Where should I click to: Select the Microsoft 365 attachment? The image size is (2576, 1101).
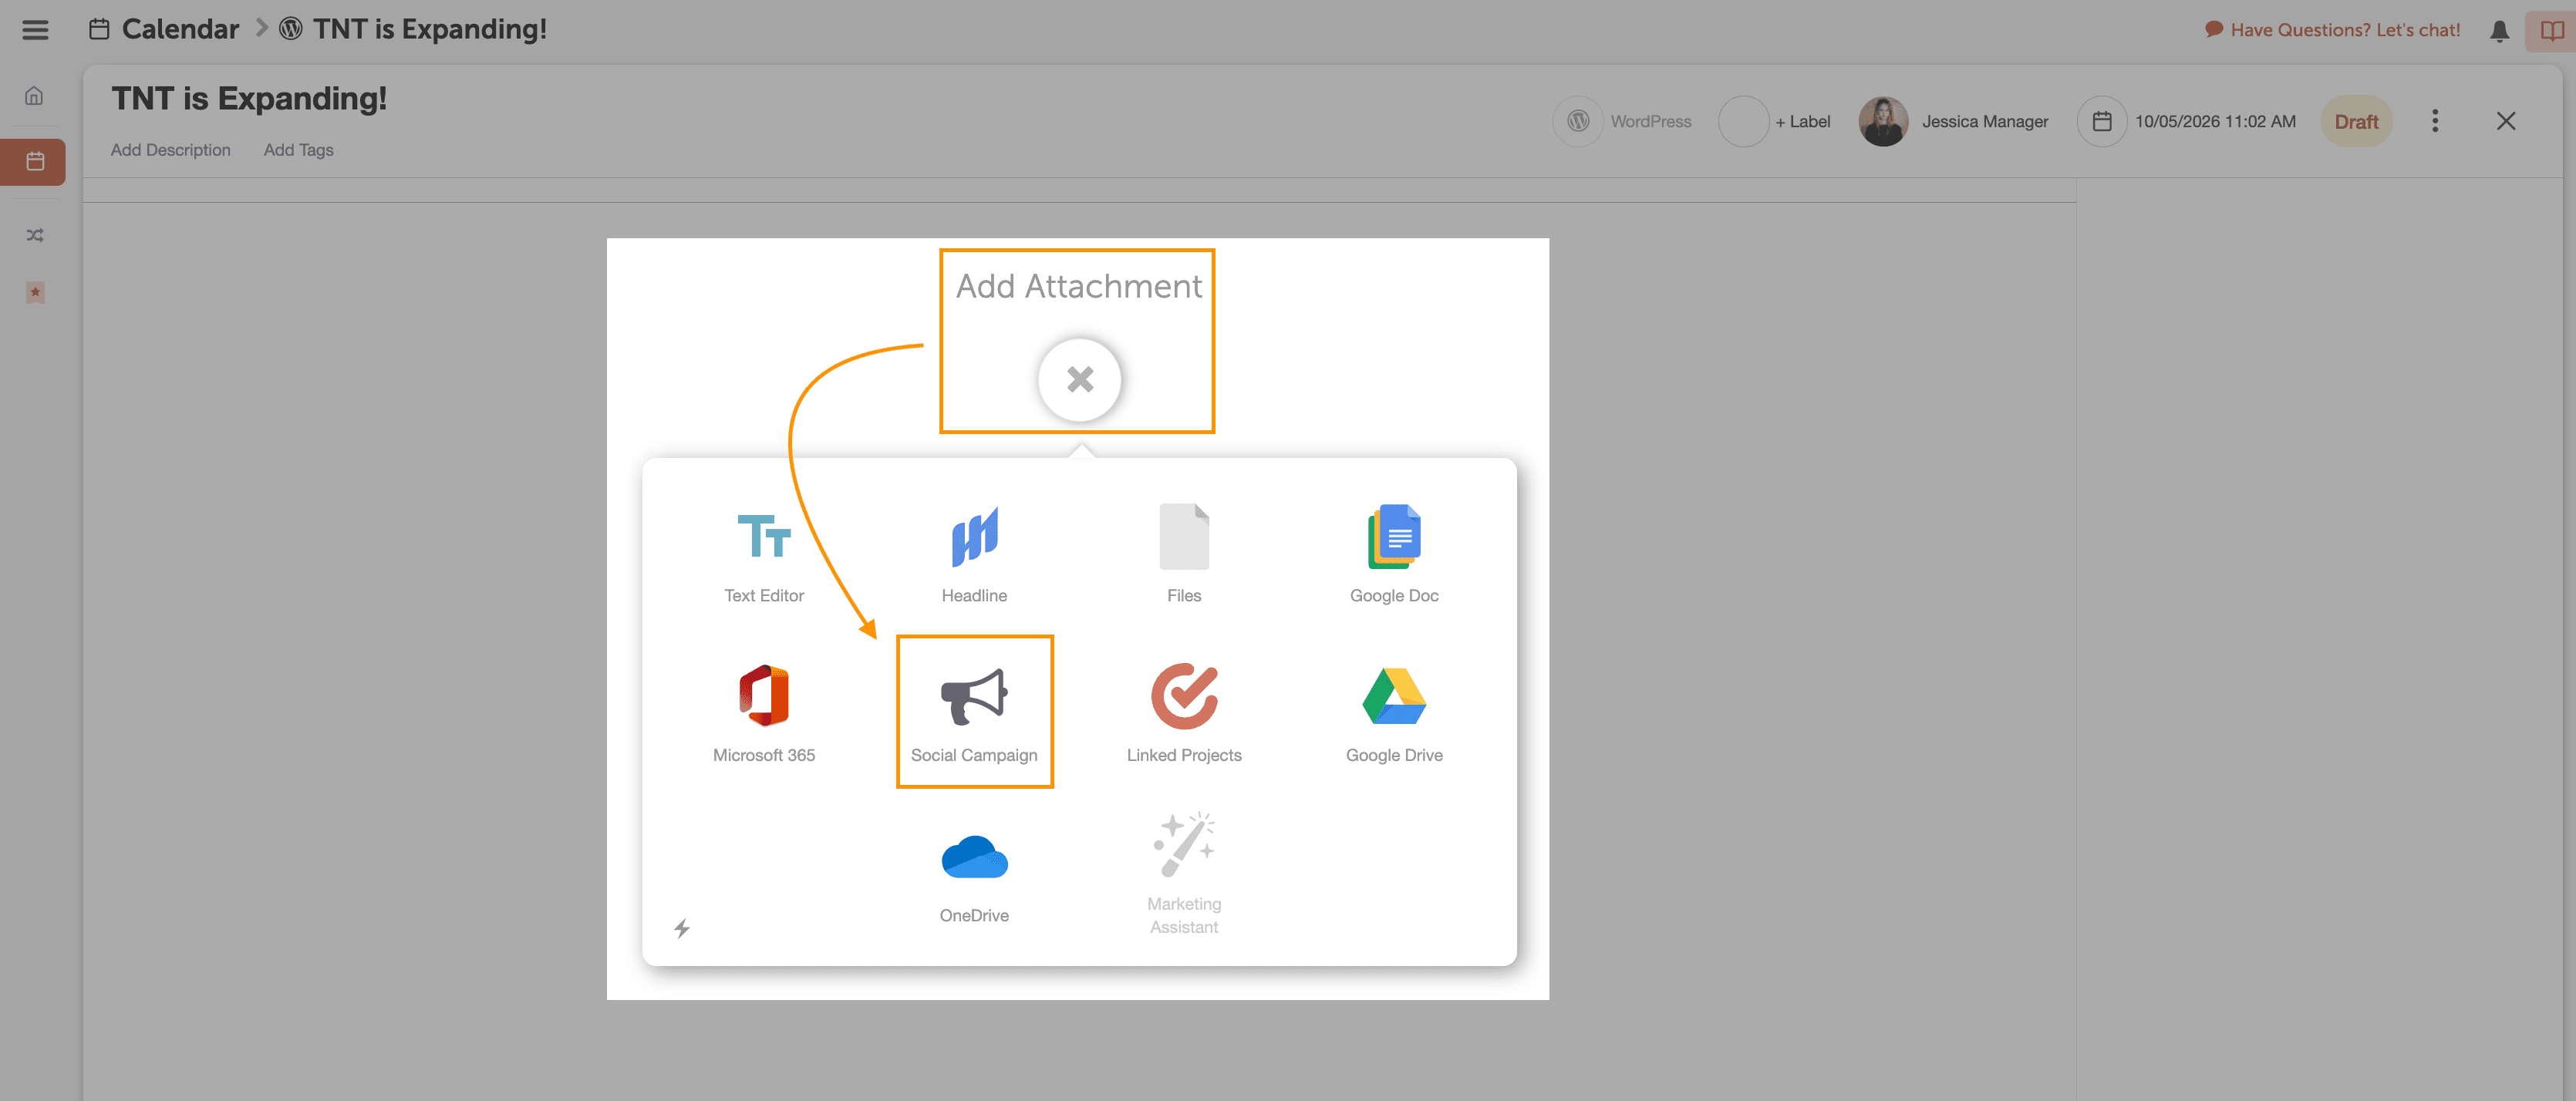763,712
